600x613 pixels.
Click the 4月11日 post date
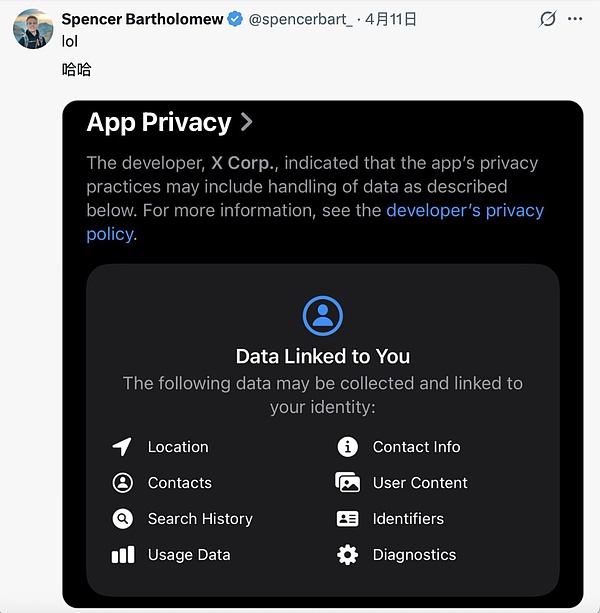point(390,19)
